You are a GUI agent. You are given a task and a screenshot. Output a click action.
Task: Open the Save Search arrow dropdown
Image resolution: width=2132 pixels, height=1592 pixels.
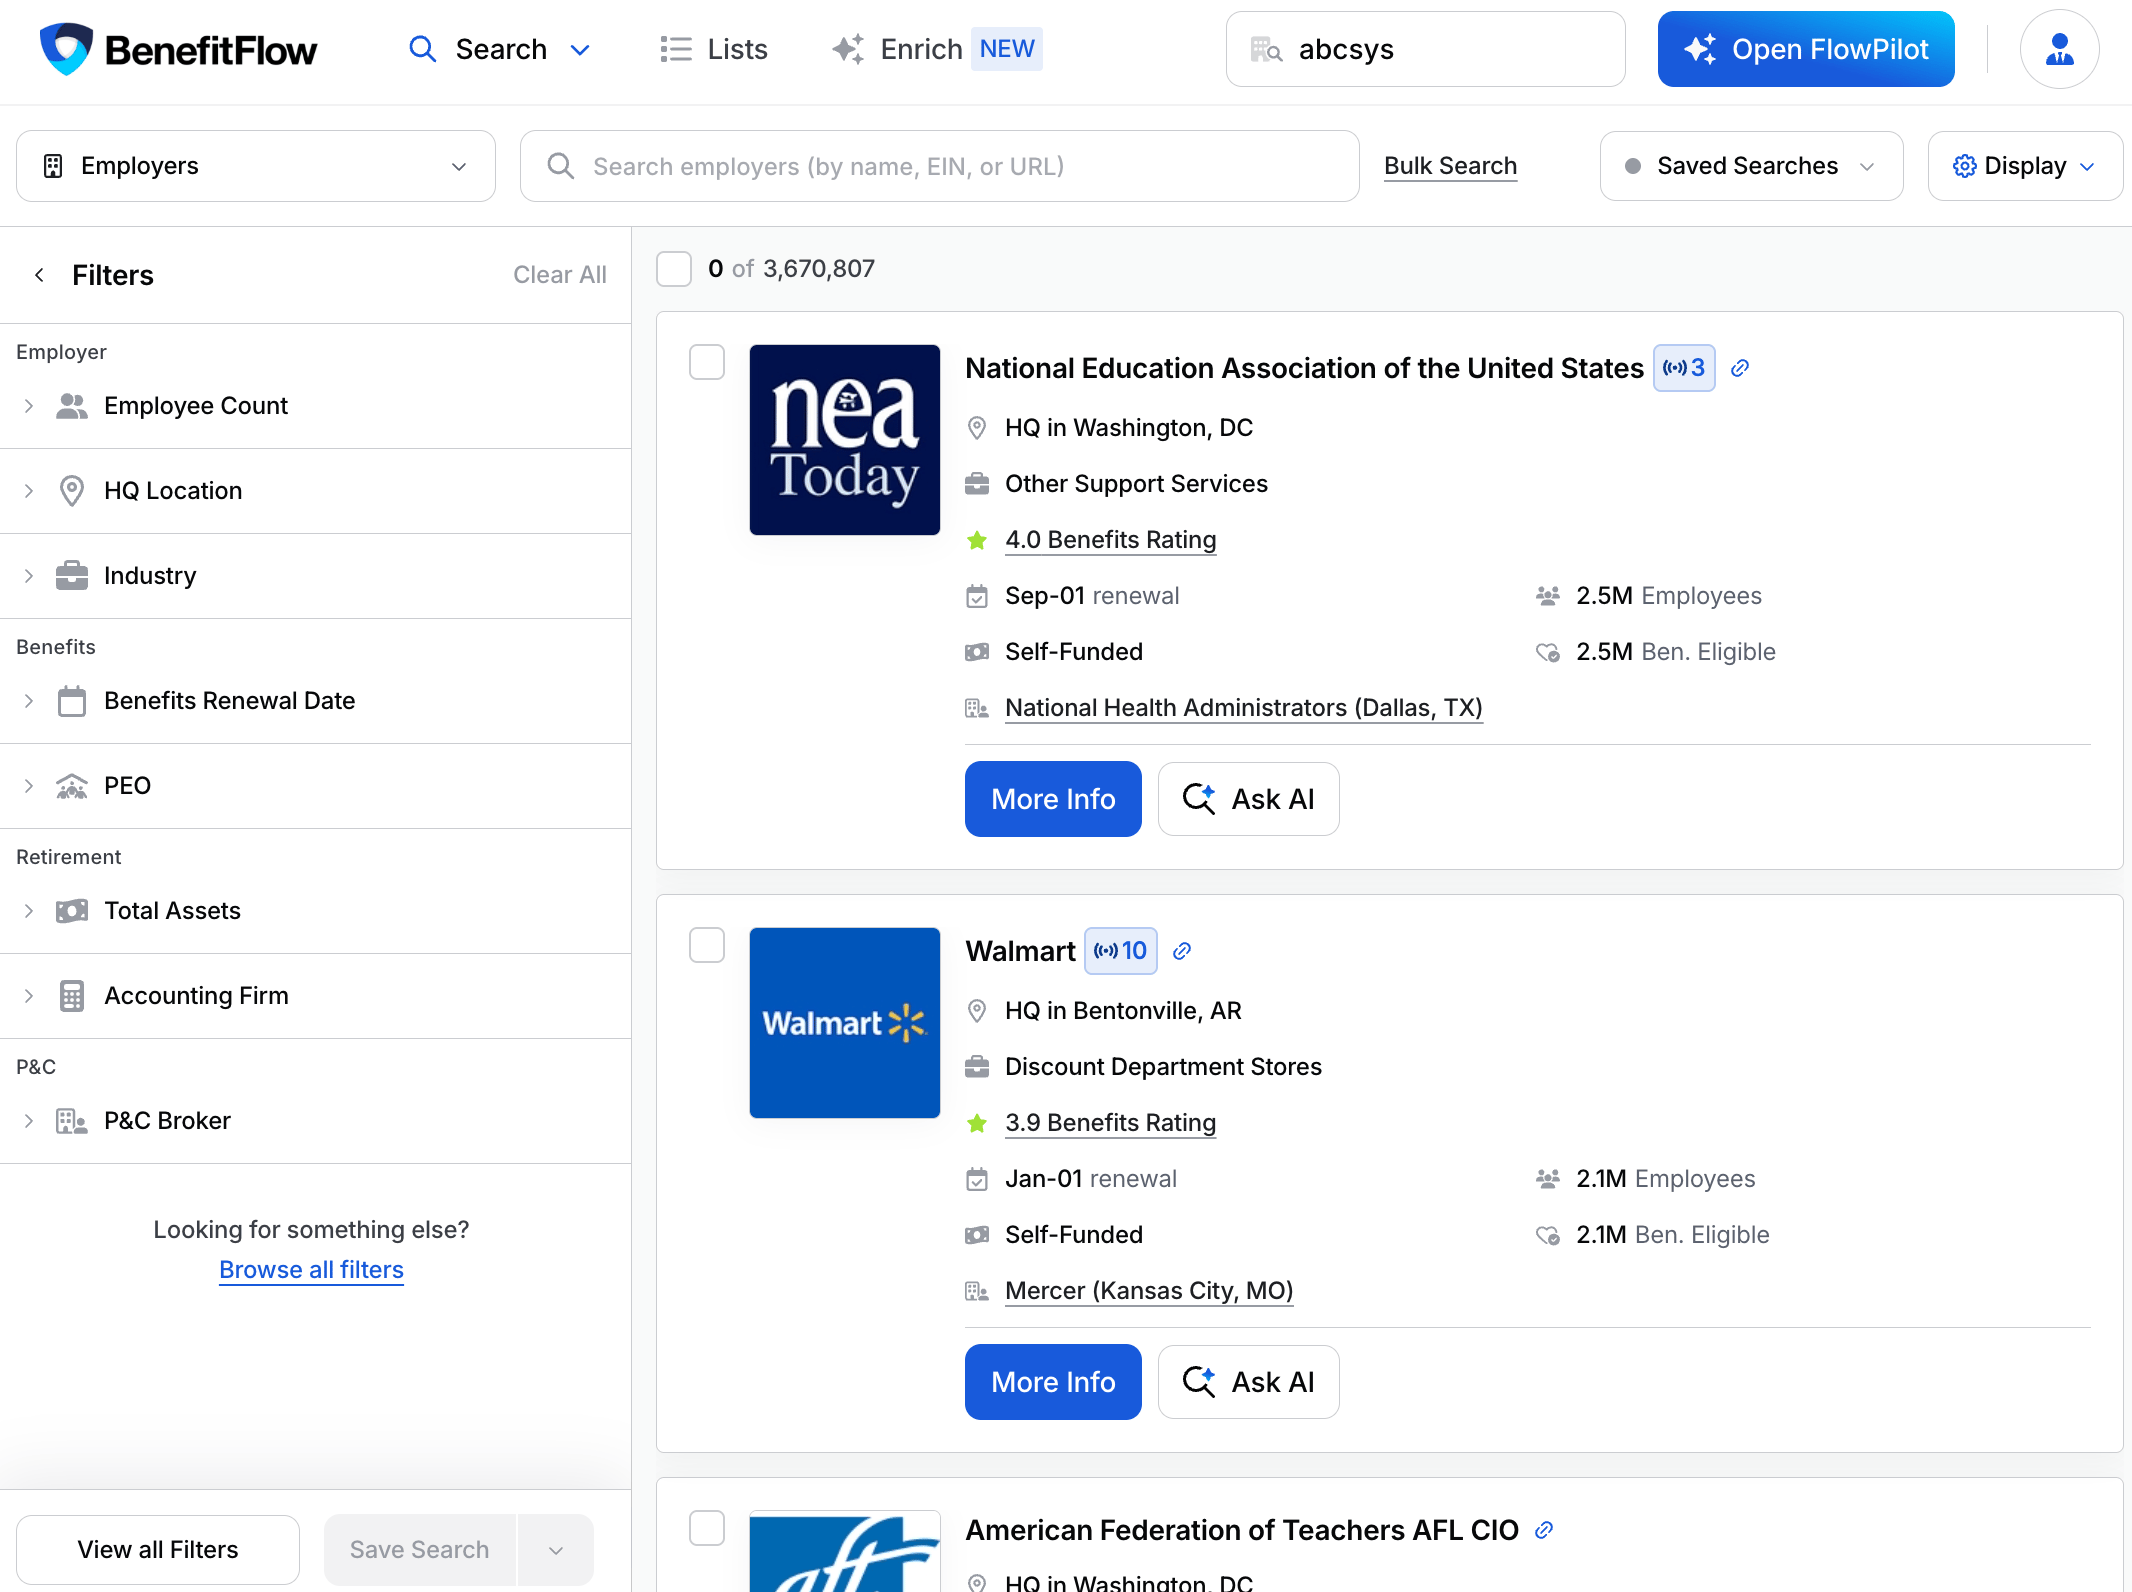(556, 1550)
